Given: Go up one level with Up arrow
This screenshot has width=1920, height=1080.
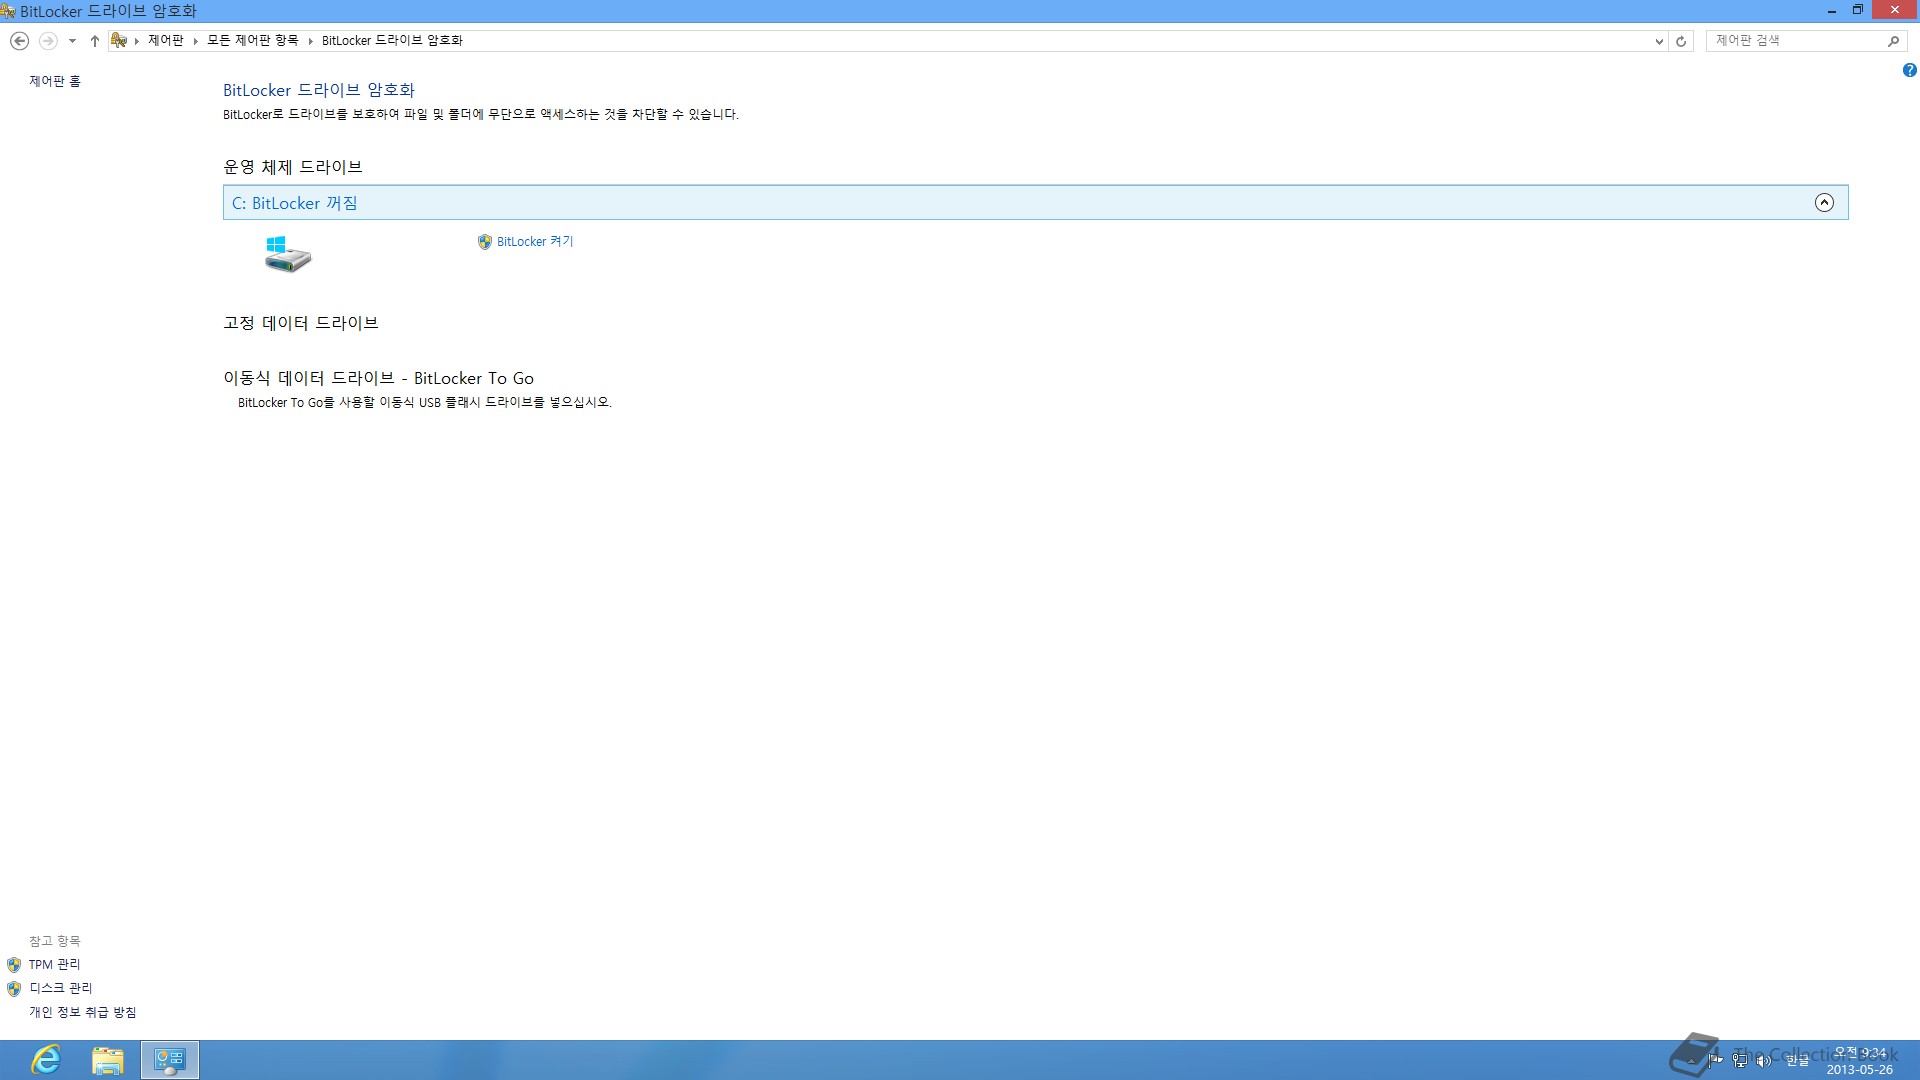Looking at the screenshot, I should pyautogui.click(x=95, y=41).
